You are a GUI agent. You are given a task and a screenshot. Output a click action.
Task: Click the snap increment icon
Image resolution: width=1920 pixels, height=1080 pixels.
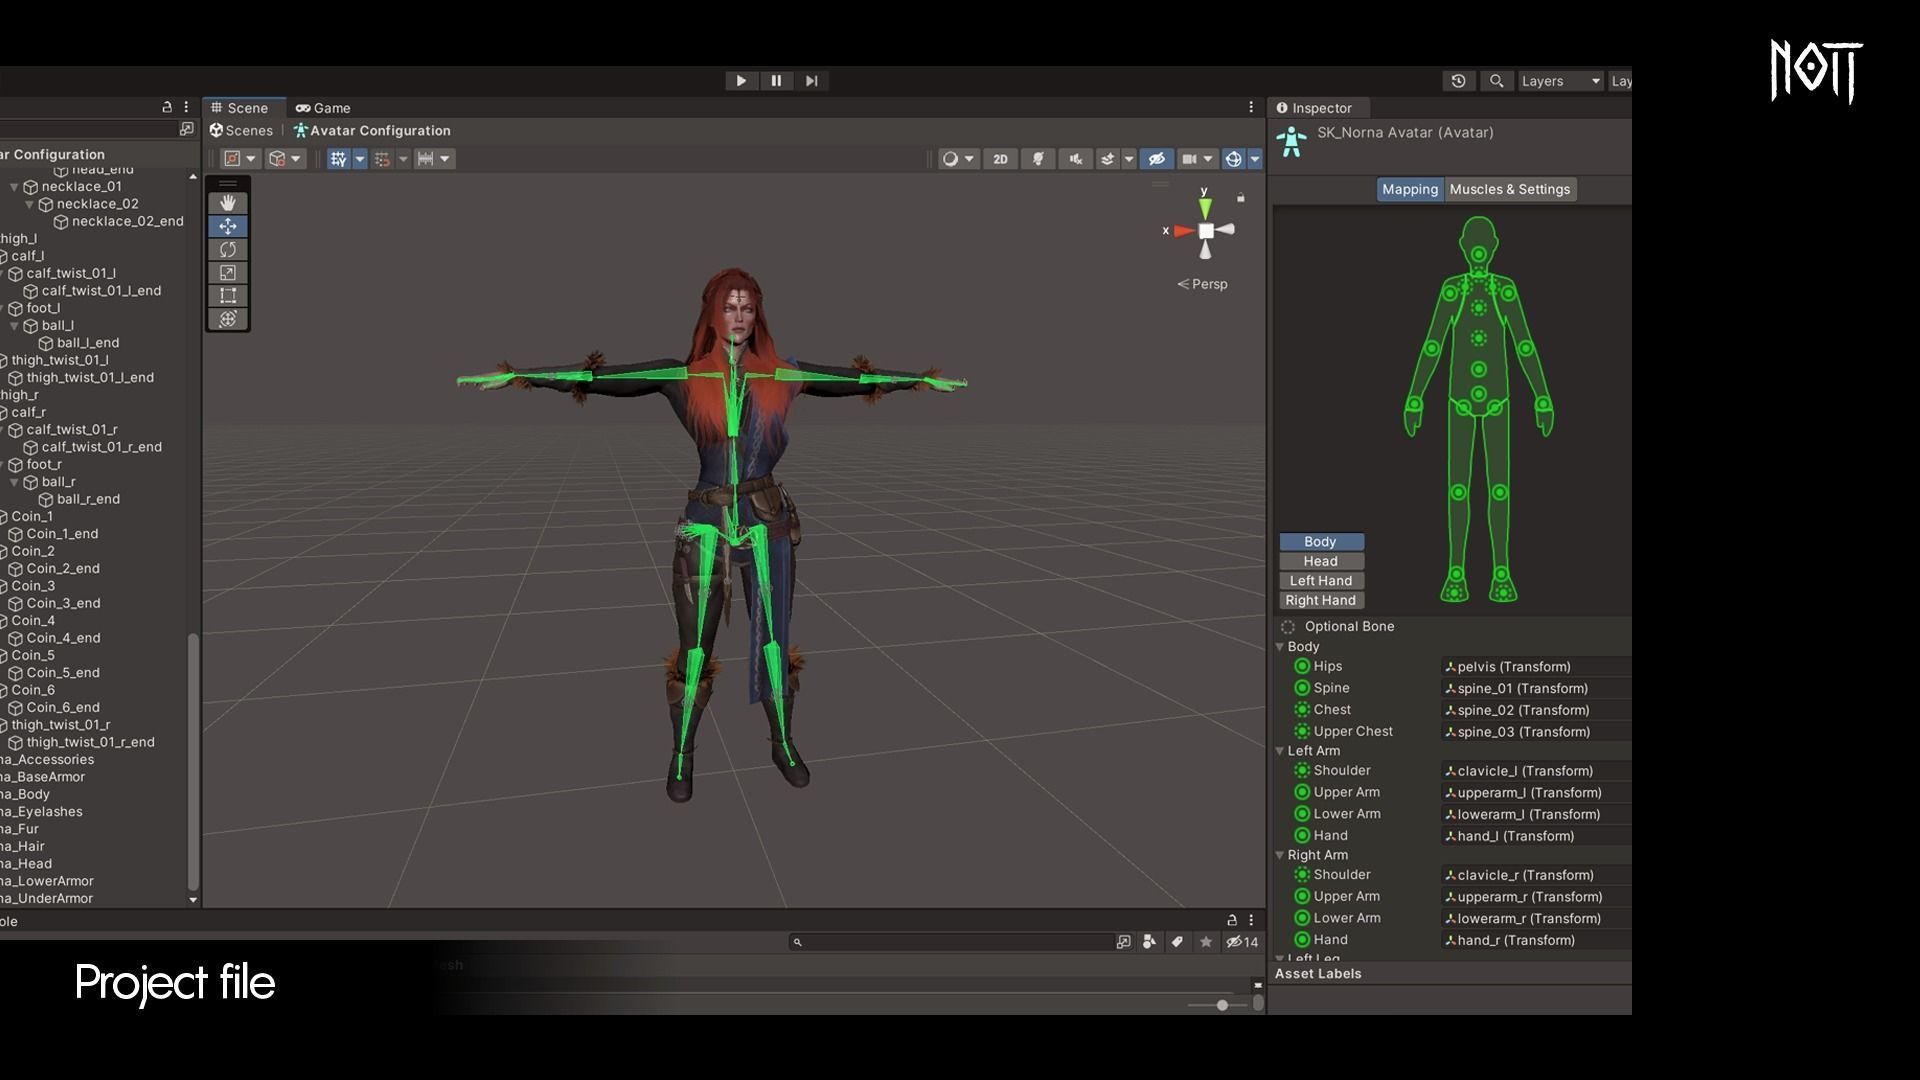click(x=383, y=159)
